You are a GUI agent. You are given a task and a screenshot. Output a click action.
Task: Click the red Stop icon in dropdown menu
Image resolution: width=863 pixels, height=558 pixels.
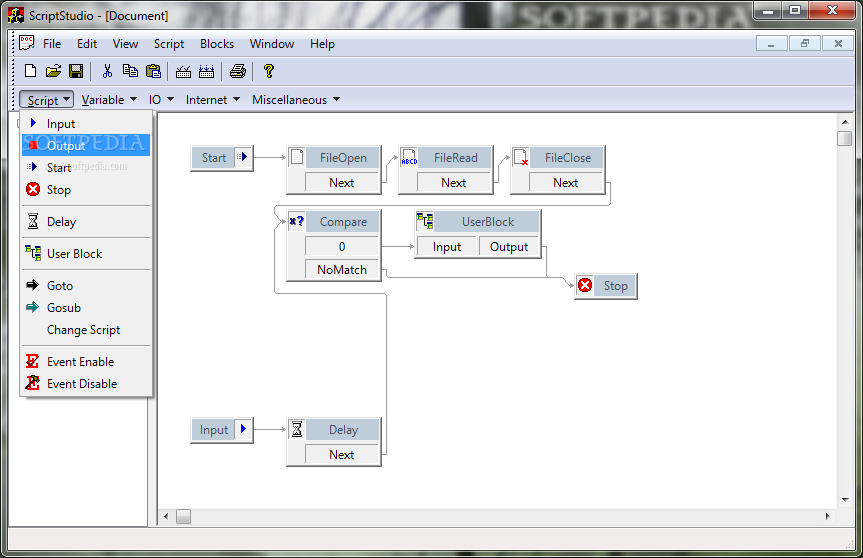click(33, 190)
